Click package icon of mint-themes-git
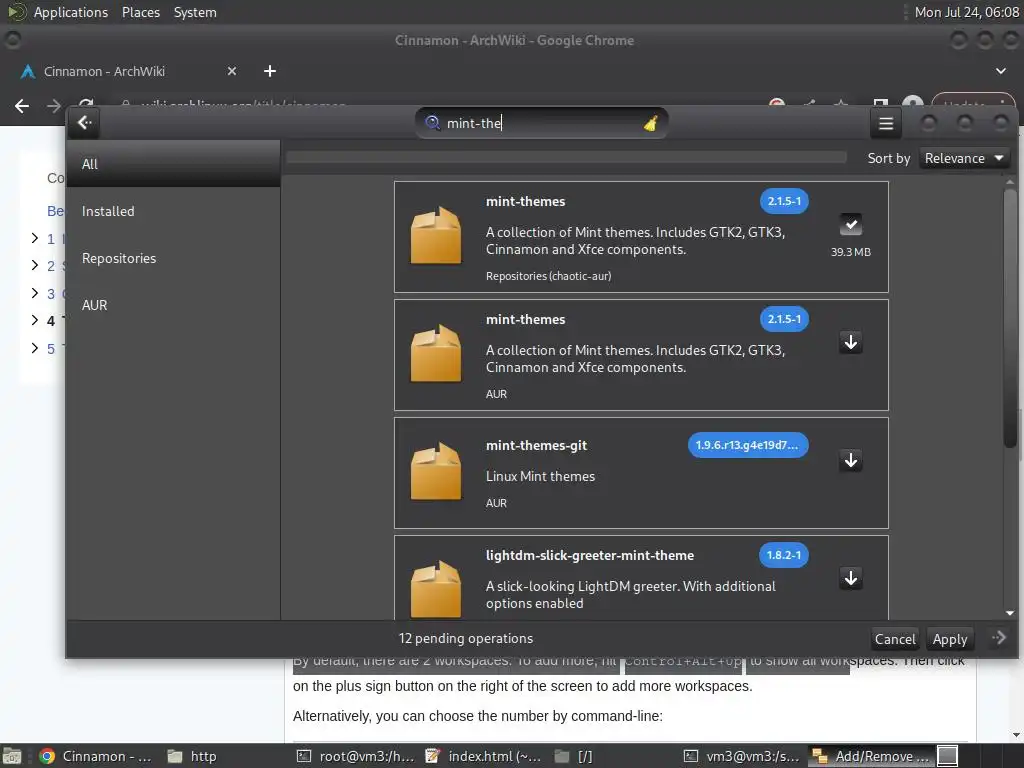Image resolution: width=1024 pixels, height=768 pixels. coord(436,472)
